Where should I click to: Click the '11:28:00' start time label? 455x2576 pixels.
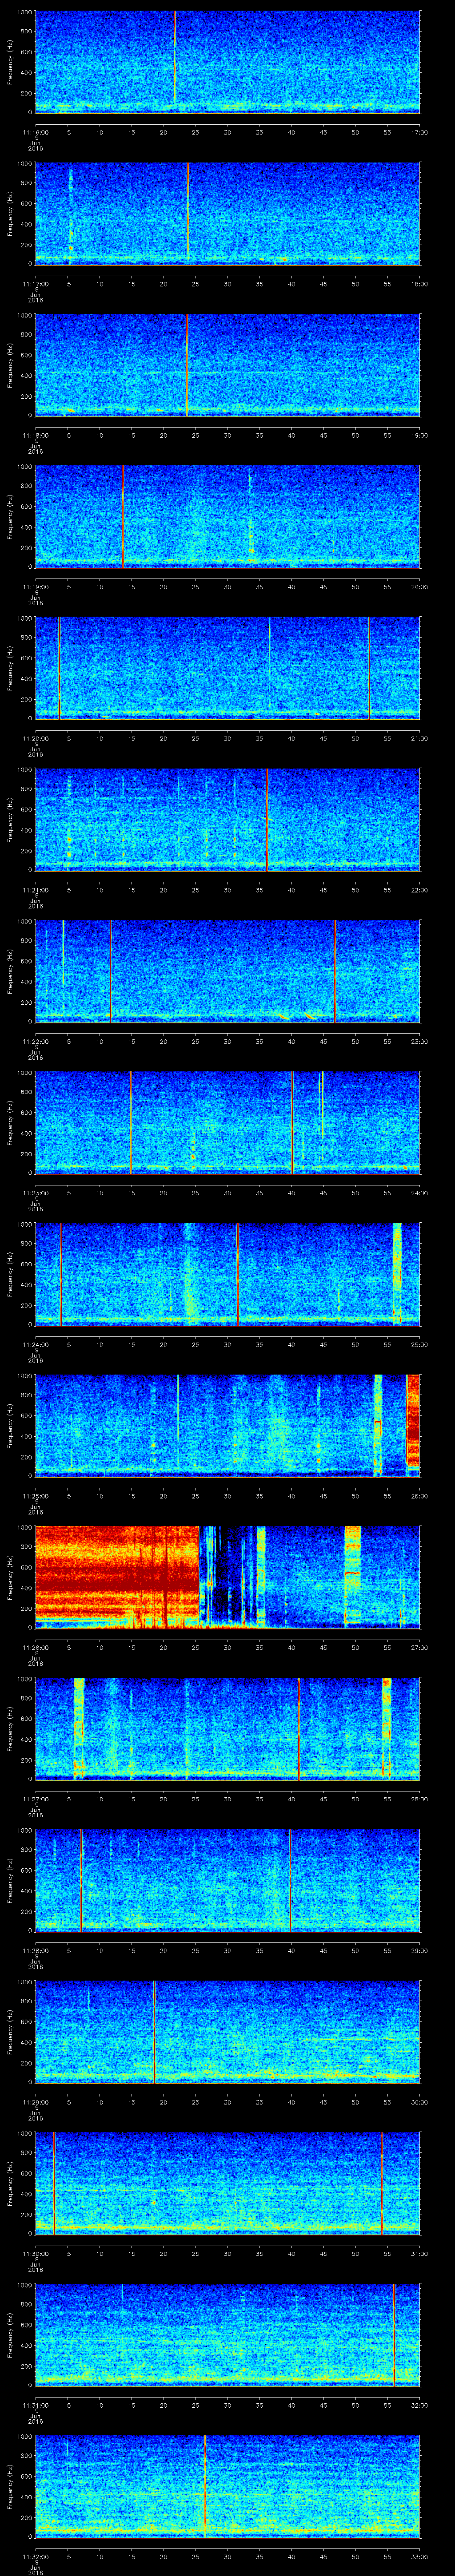[x=36, y=1950]
